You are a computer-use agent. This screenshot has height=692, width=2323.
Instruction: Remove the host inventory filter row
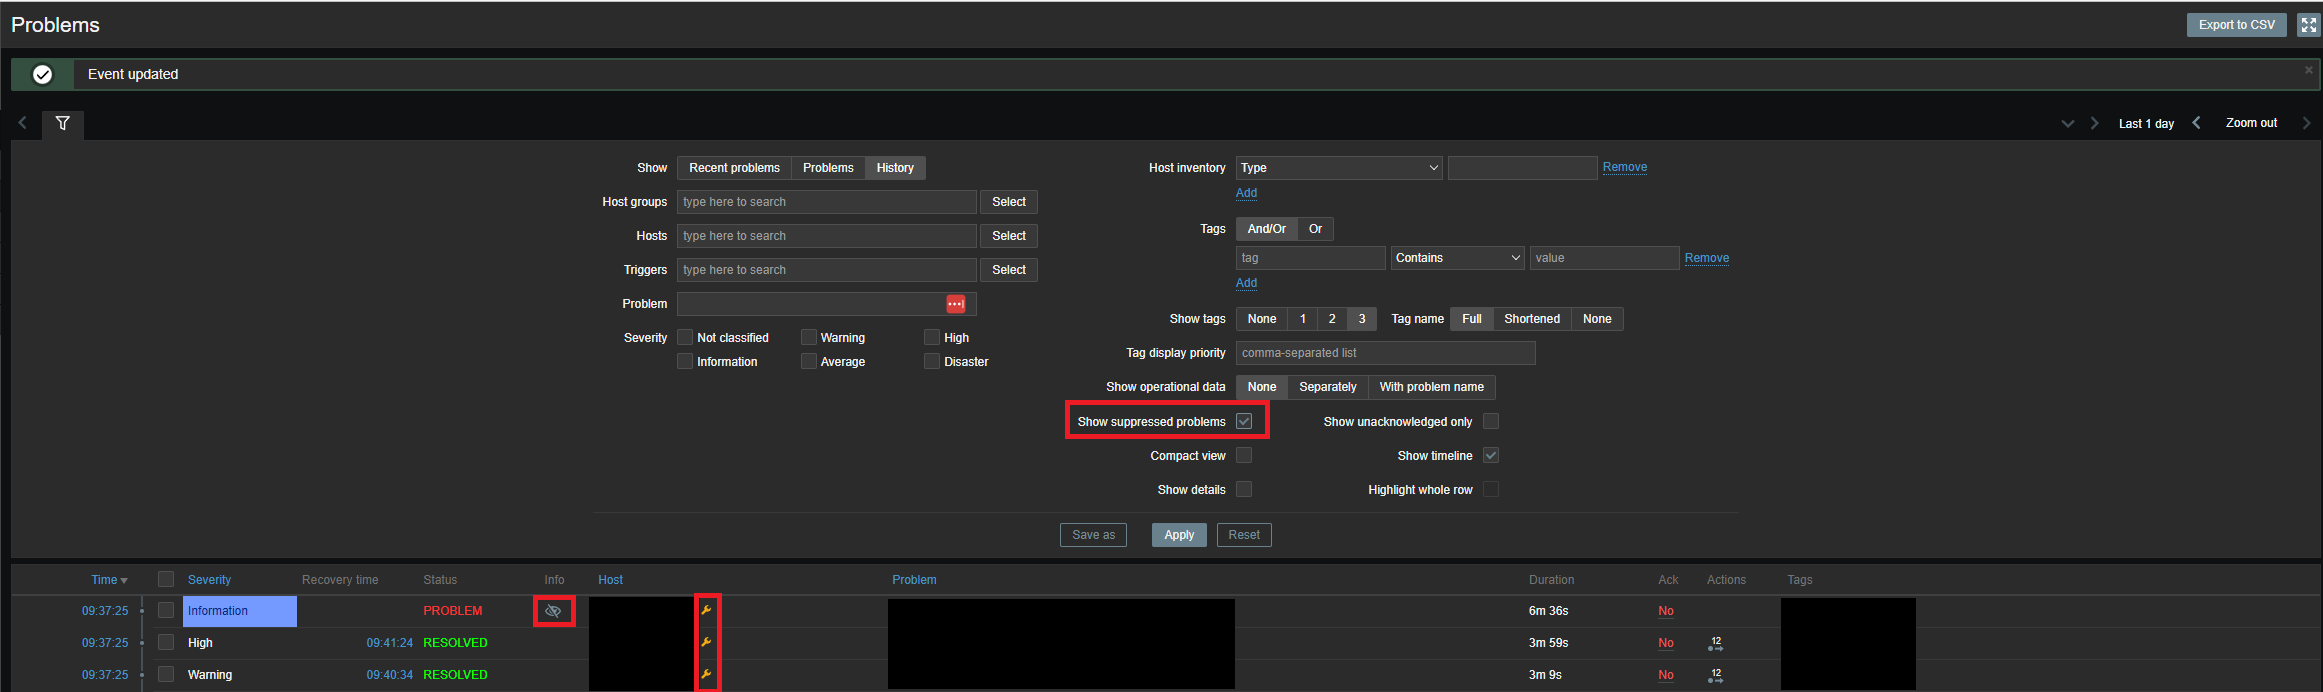click(x=1624, y=167)
